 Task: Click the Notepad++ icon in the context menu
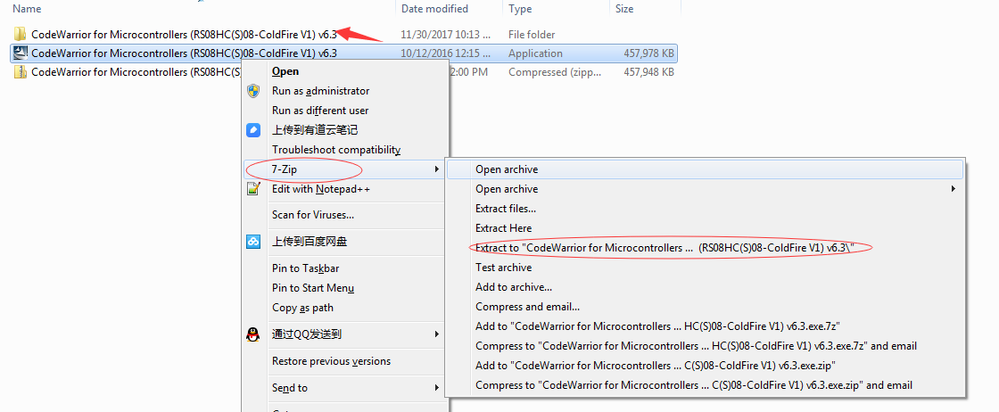[254, 189]
